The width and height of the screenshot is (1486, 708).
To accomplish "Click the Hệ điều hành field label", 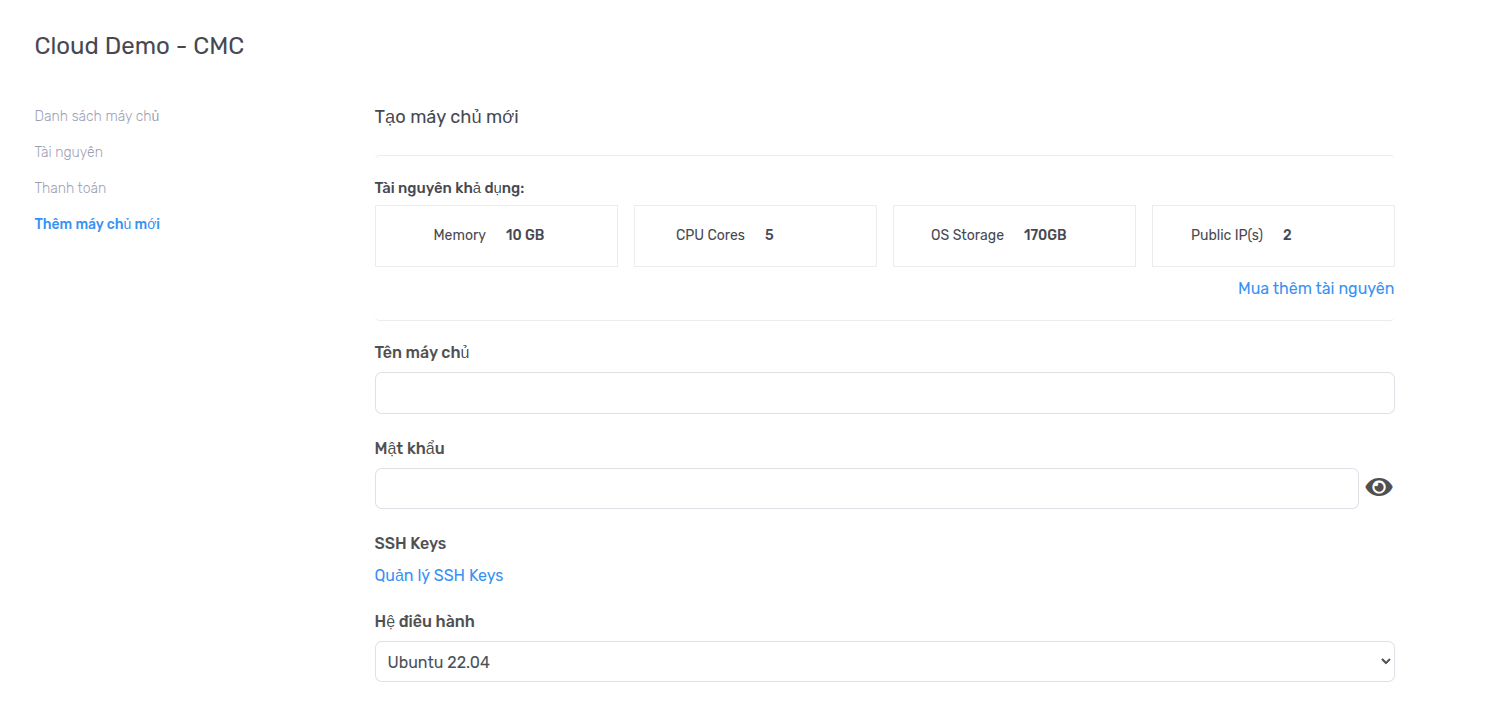I will (424, 621).
